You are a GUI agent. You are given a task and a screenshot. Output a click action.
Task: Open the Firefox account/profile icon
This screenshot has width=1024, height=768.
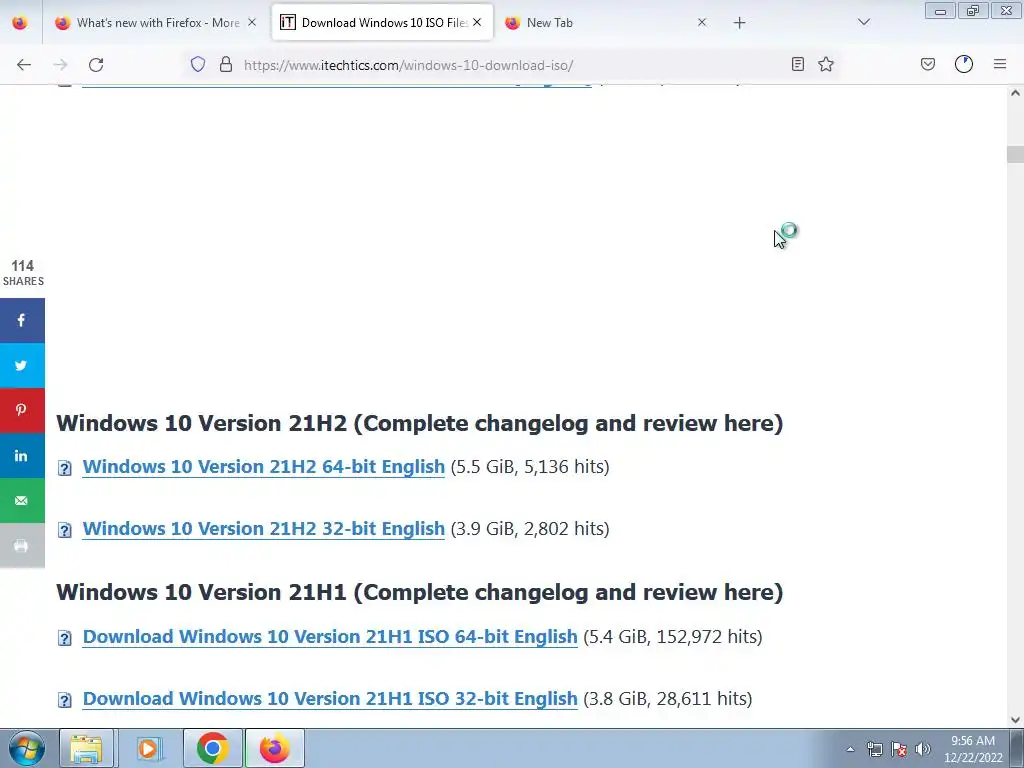pos(964,64)
